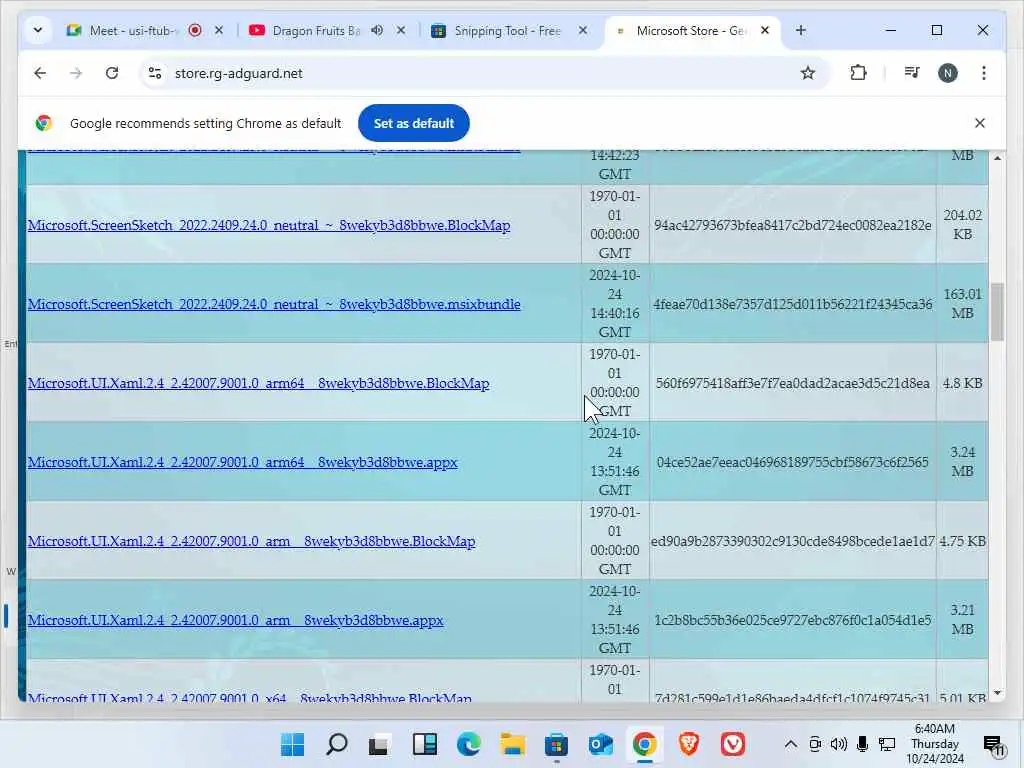1024x768 pixels.
Task: Open the Extensions puzzle icon
Action: tap(858, 73)
